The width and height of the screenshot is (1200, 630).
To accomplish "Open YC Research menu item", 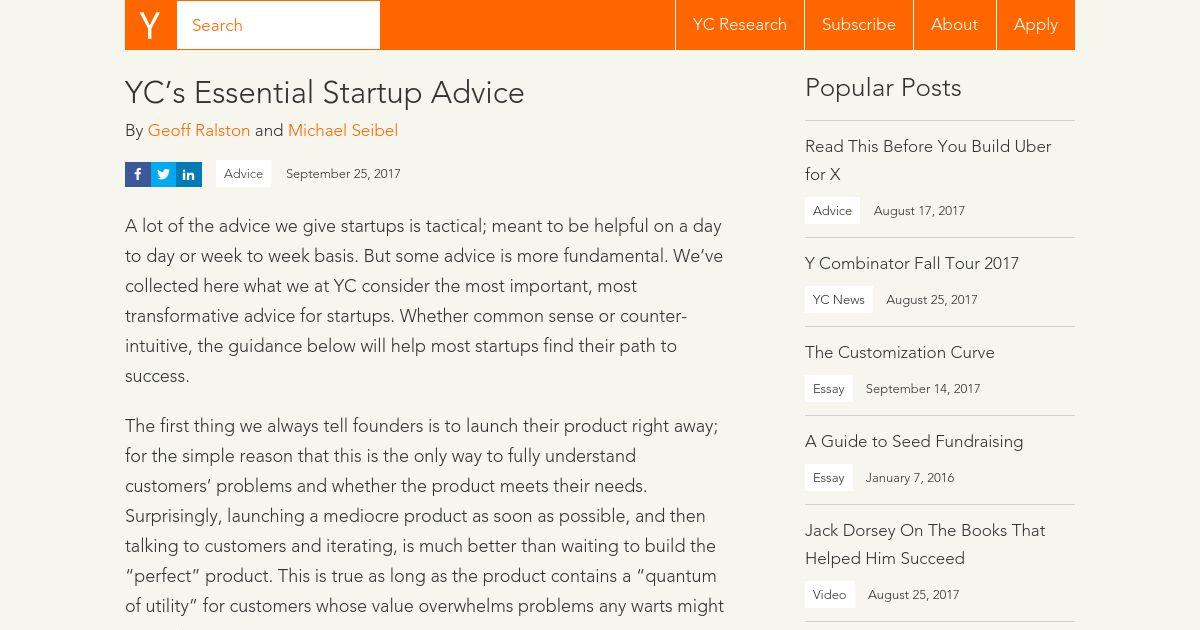I will tap(740, 25).
